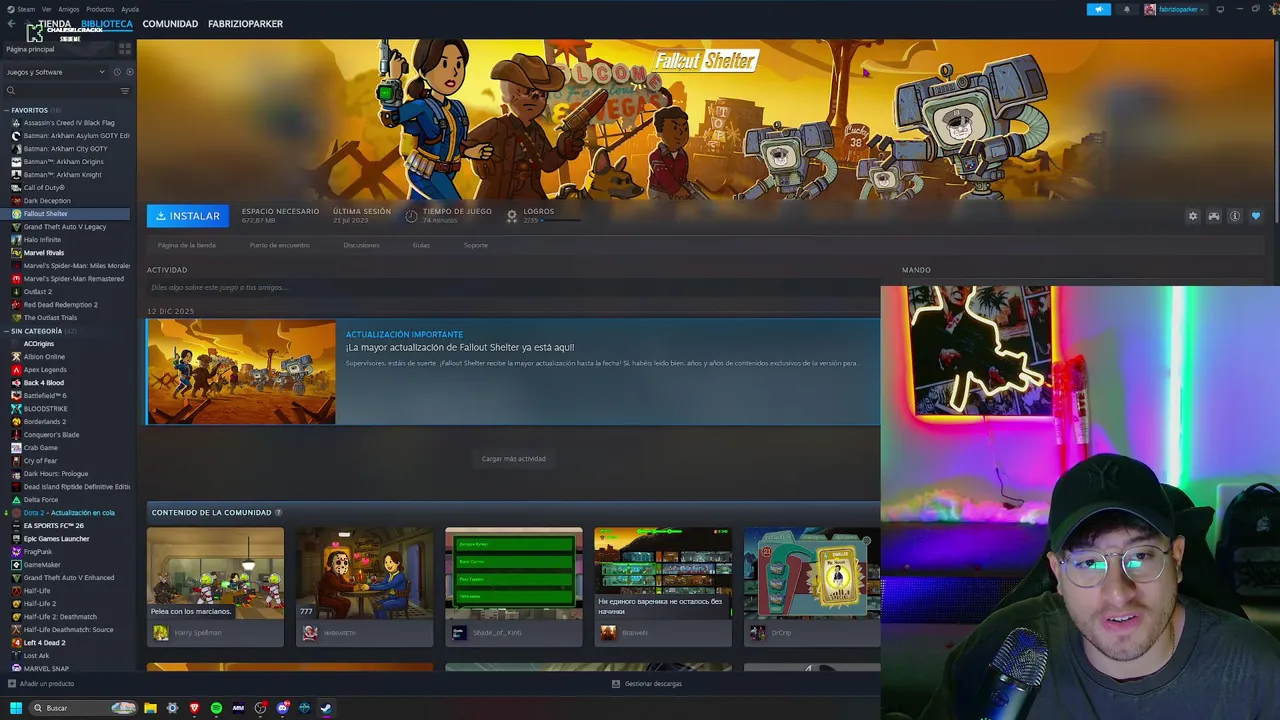Open the Ayuda menu
Image resolution: width=1280 pixels, height=720 pixels.
130,9
